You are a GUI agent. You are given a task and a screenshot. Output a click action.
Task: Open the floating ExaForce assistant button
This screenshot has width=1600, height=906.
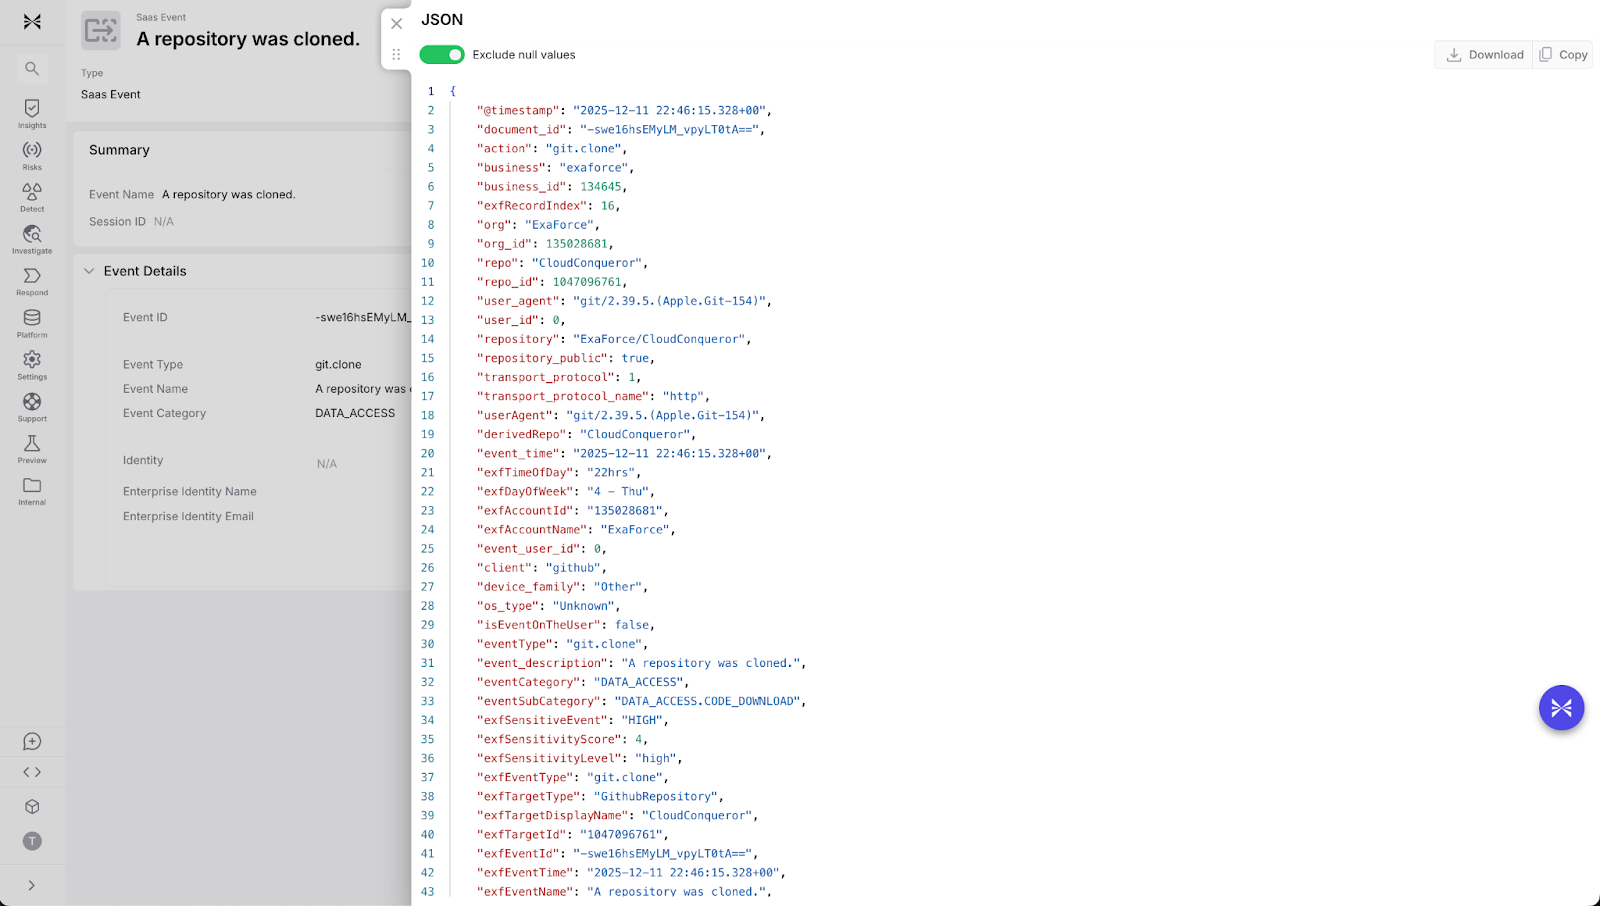point(1561,708)
